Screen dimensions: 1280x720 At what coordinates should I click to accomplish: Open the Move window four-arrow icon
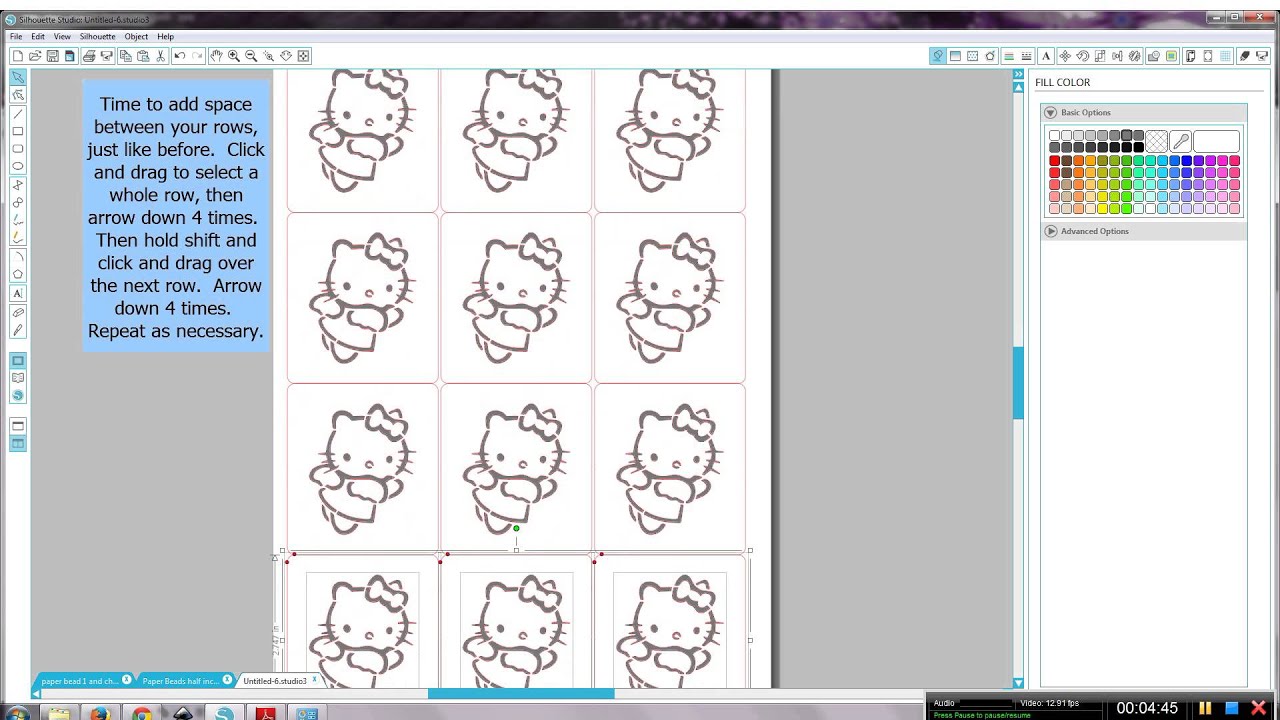(x=1064, y=56)
